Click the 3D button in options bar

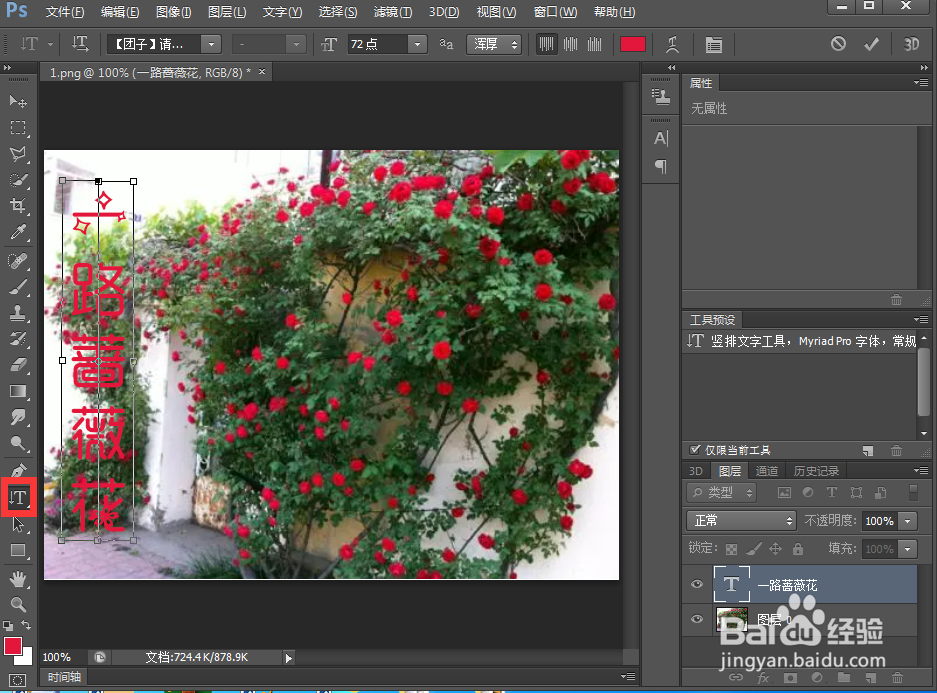pyautogui.click(x=911, y=44)
